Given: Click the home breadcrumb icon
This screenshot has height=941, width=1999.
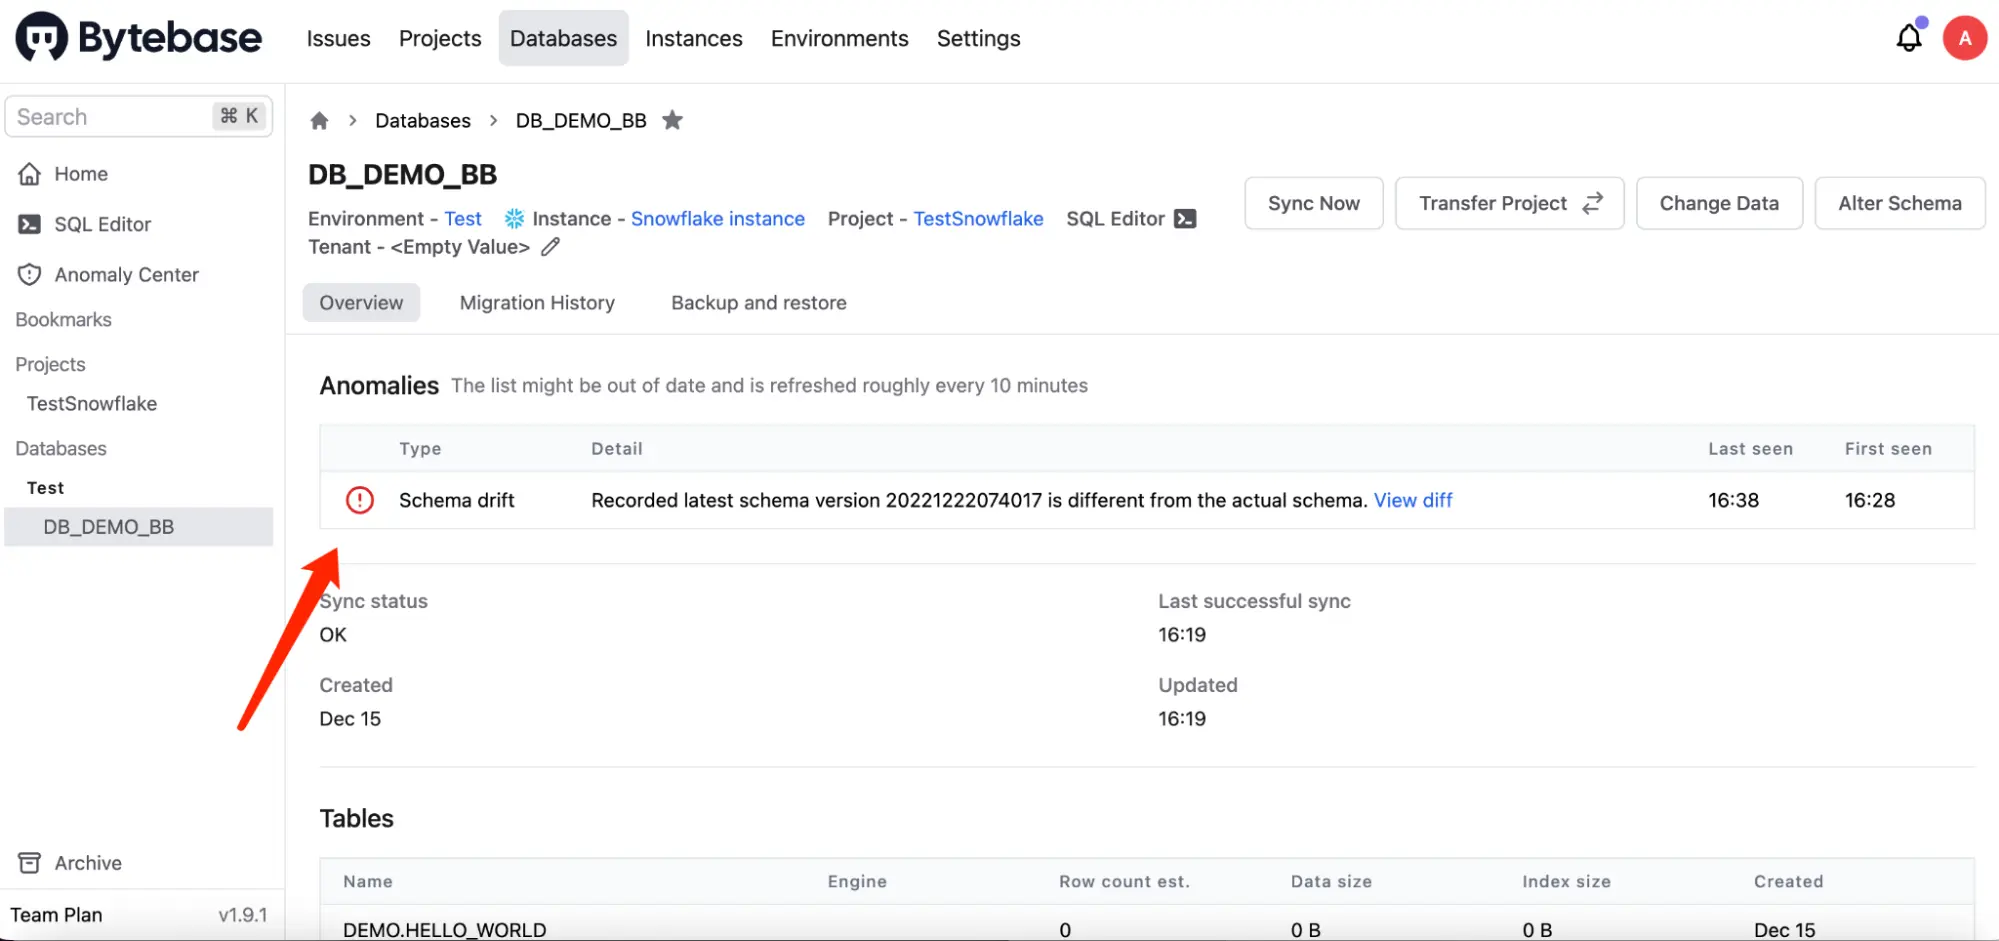Looking at the screenshot, I should [x=319, y=121].
